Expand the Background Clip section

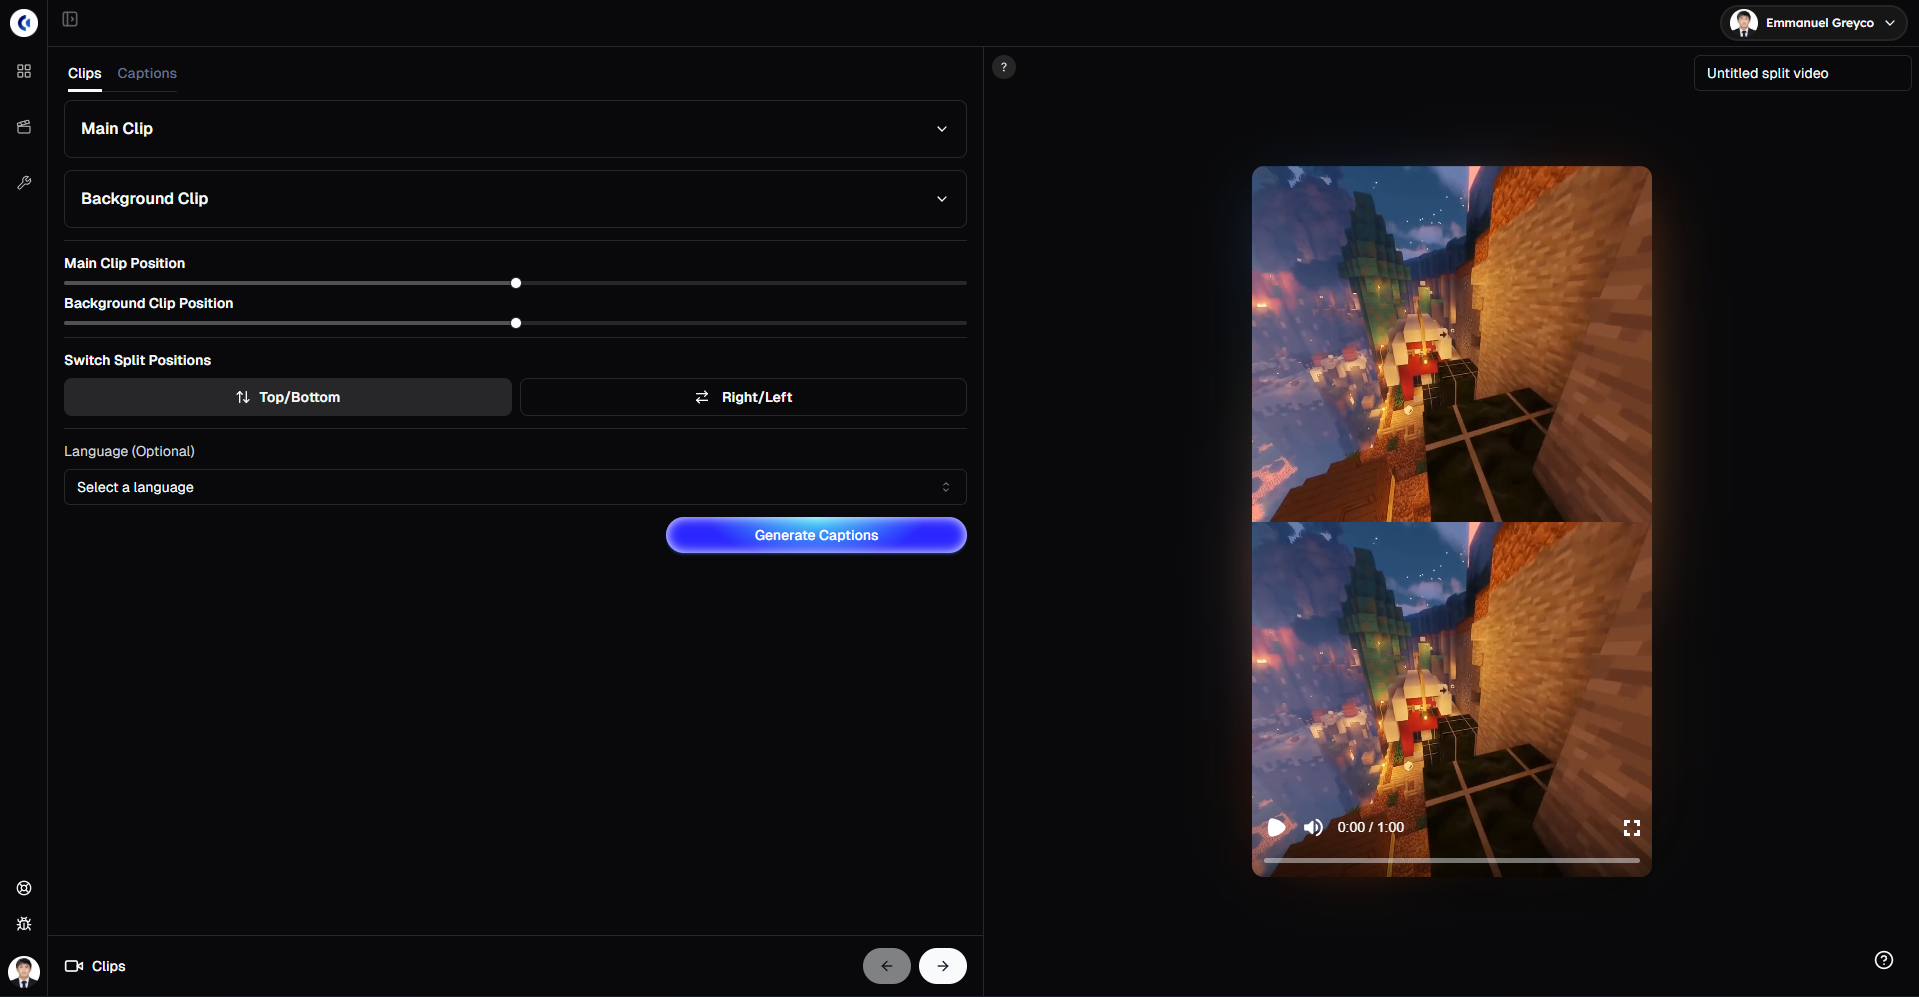coord(515,199)
